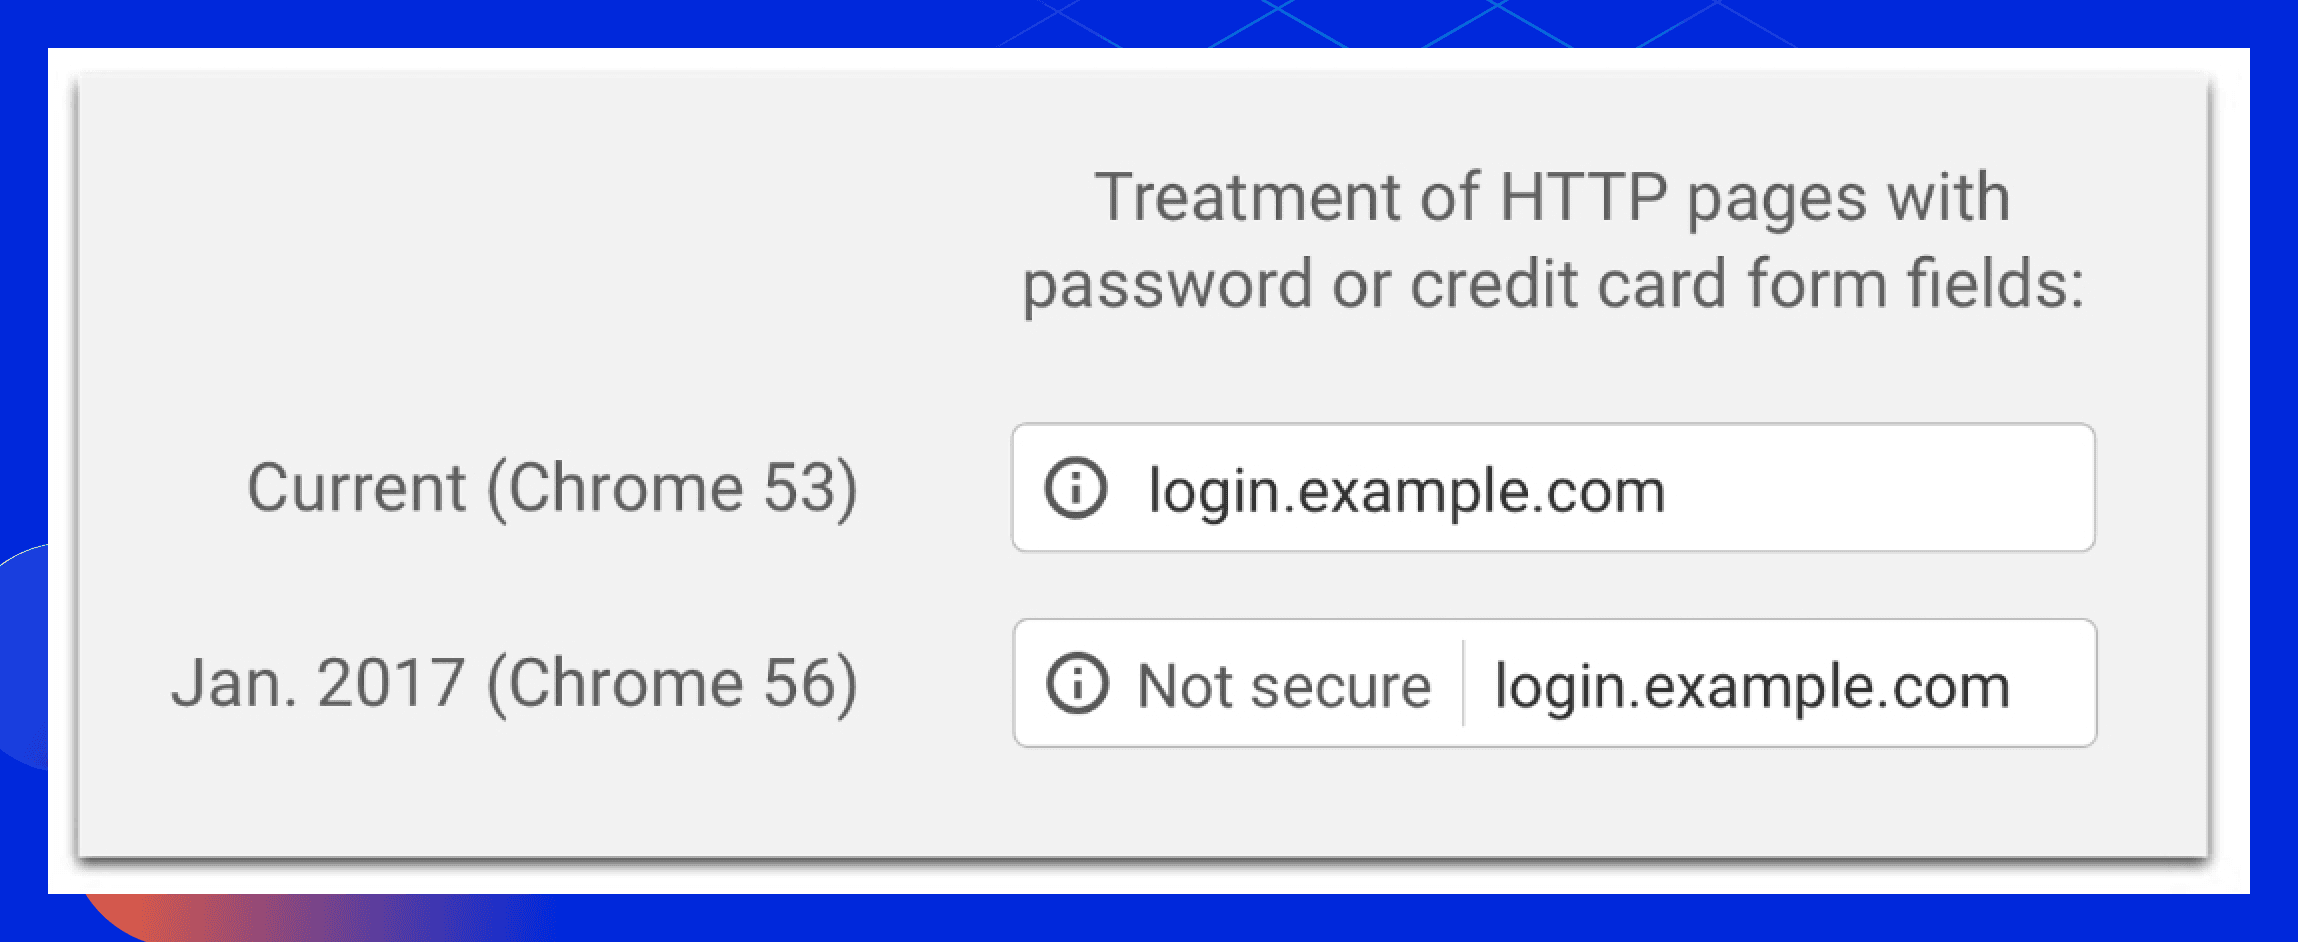Click the word Treatment in the heading
This screenshot has height=942, width=2298.
click(x=1246, y=197)
